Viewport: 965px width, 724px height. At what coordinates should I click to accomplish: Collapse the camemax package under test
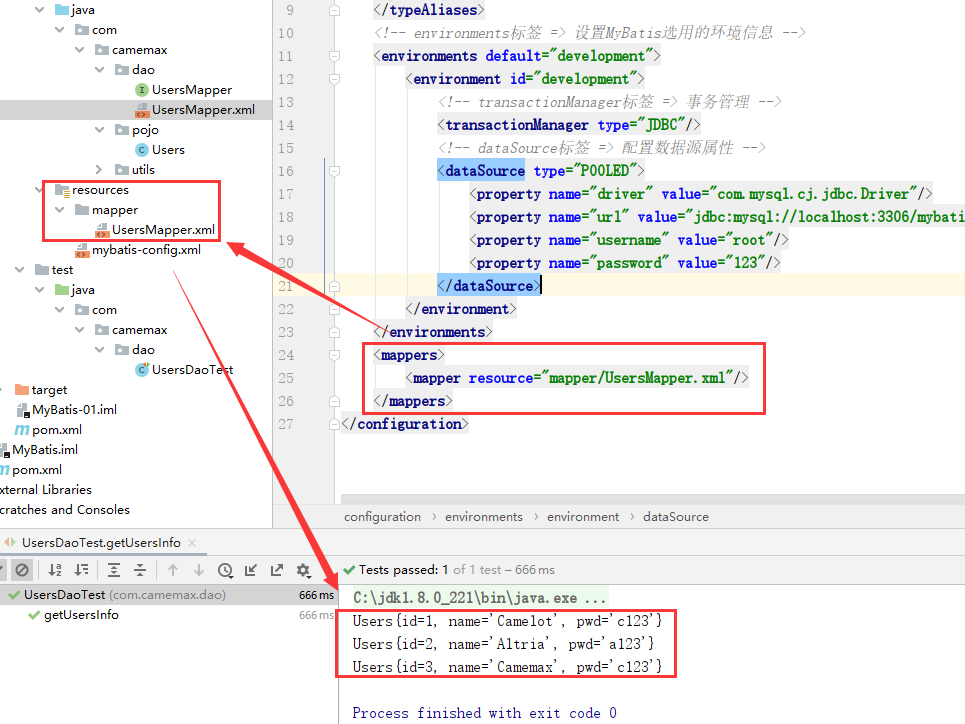tap(80, 330)
